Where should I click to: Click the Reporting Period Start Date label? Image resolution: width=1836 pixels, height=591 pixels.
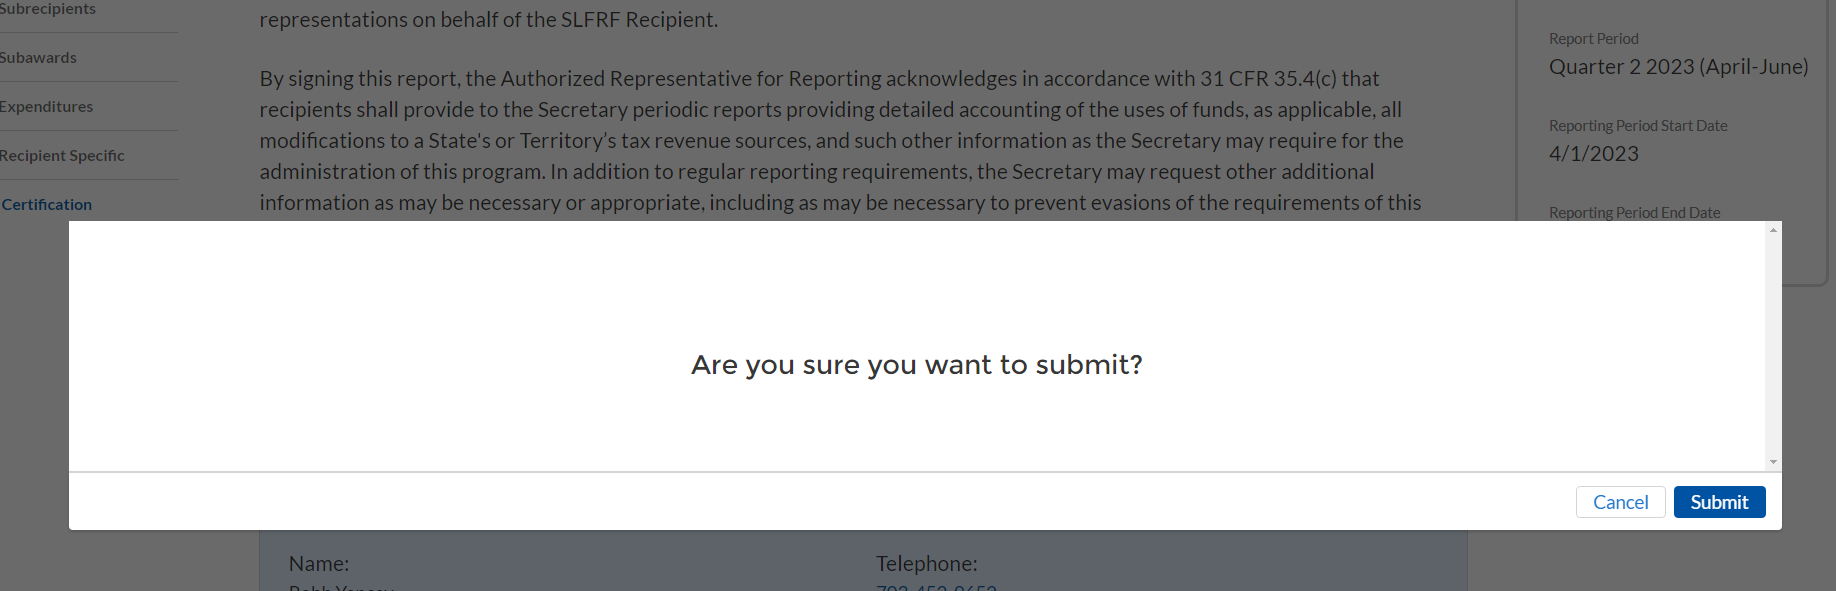click(x=1638, y=126)
